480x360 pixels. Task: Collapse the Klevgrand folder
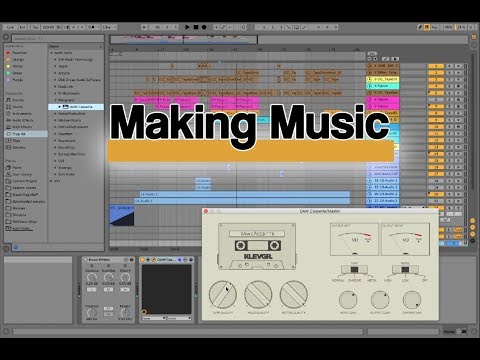[56, 100]
